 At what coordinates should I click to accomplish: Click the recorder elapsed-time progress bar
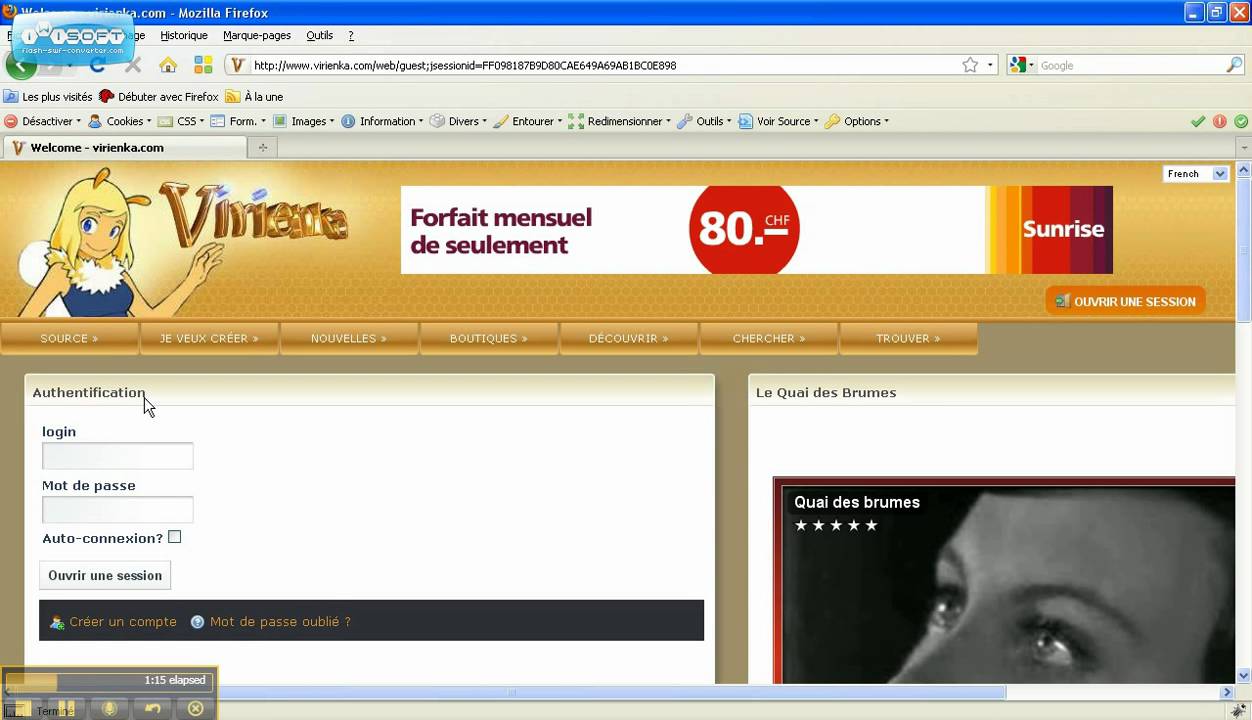point(109,681)
